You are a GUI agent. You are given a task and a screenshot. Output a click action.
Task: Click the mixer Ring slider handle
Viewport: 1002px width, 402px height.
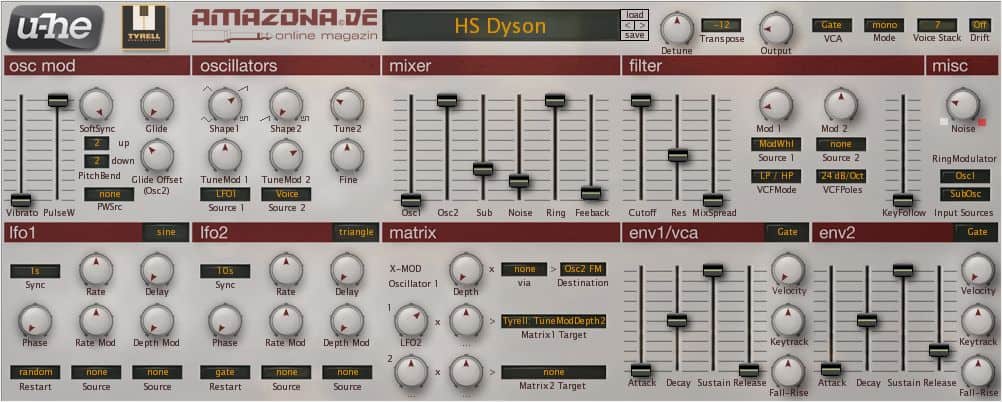tap(555, 100)
